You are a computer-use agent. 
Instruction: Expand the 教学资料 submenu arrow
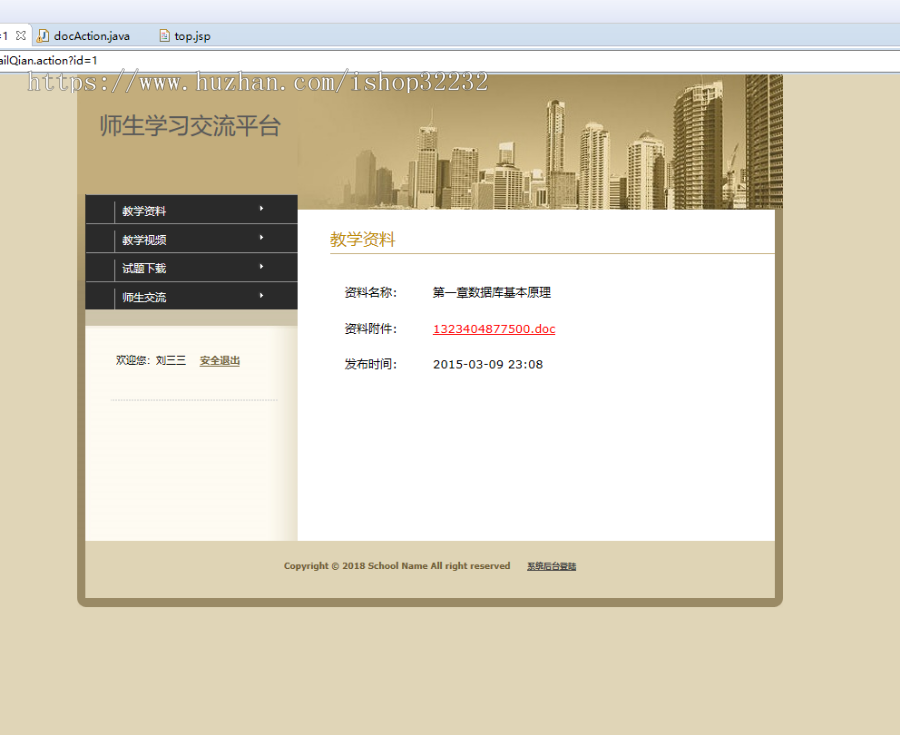(260, 210)
